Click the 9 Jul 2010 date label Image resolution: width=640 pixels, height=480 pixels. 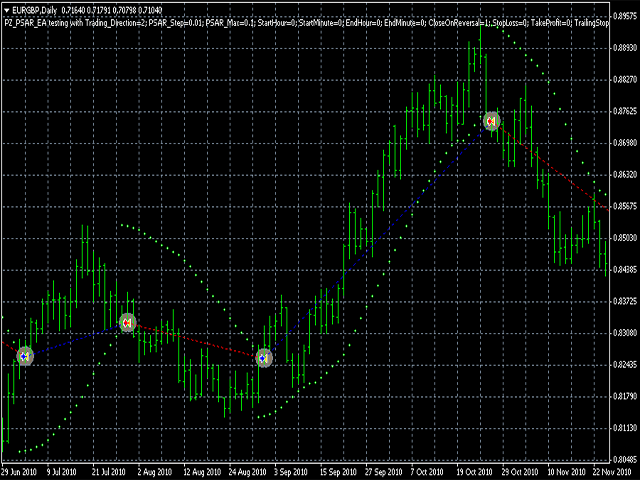tap(62, 472)
